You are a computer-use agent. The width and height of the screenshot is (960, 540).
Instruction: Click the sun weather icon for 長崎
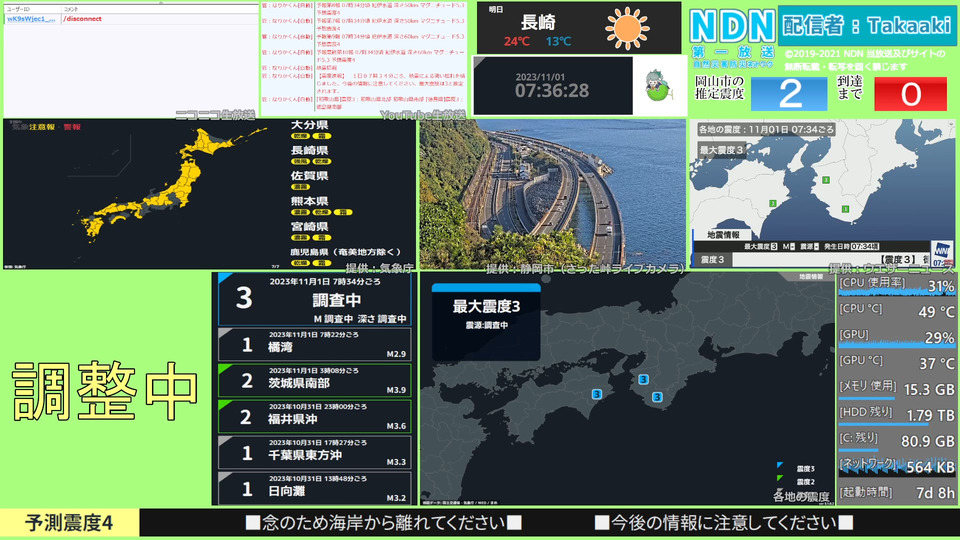tap(628, 28)
